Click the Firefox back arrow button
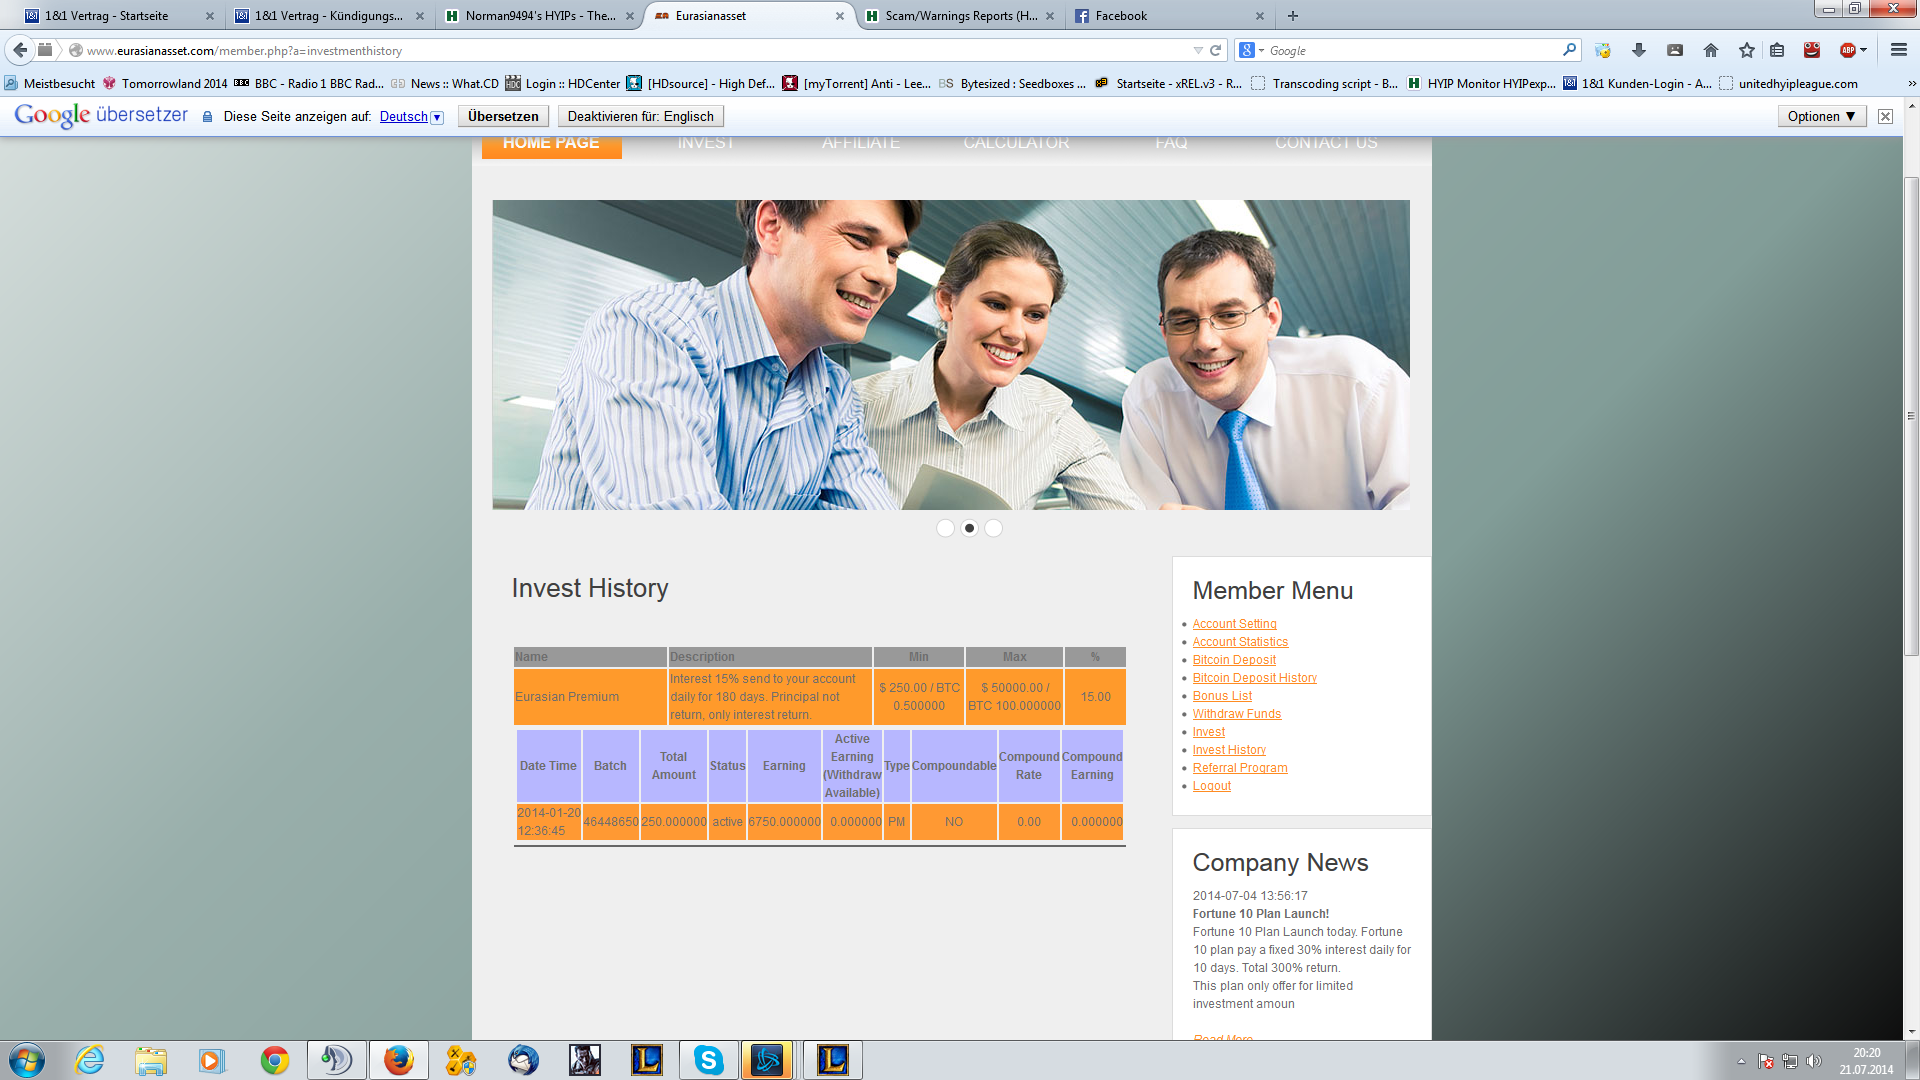Screen dimensions: 1920x1080 (20, 50)
